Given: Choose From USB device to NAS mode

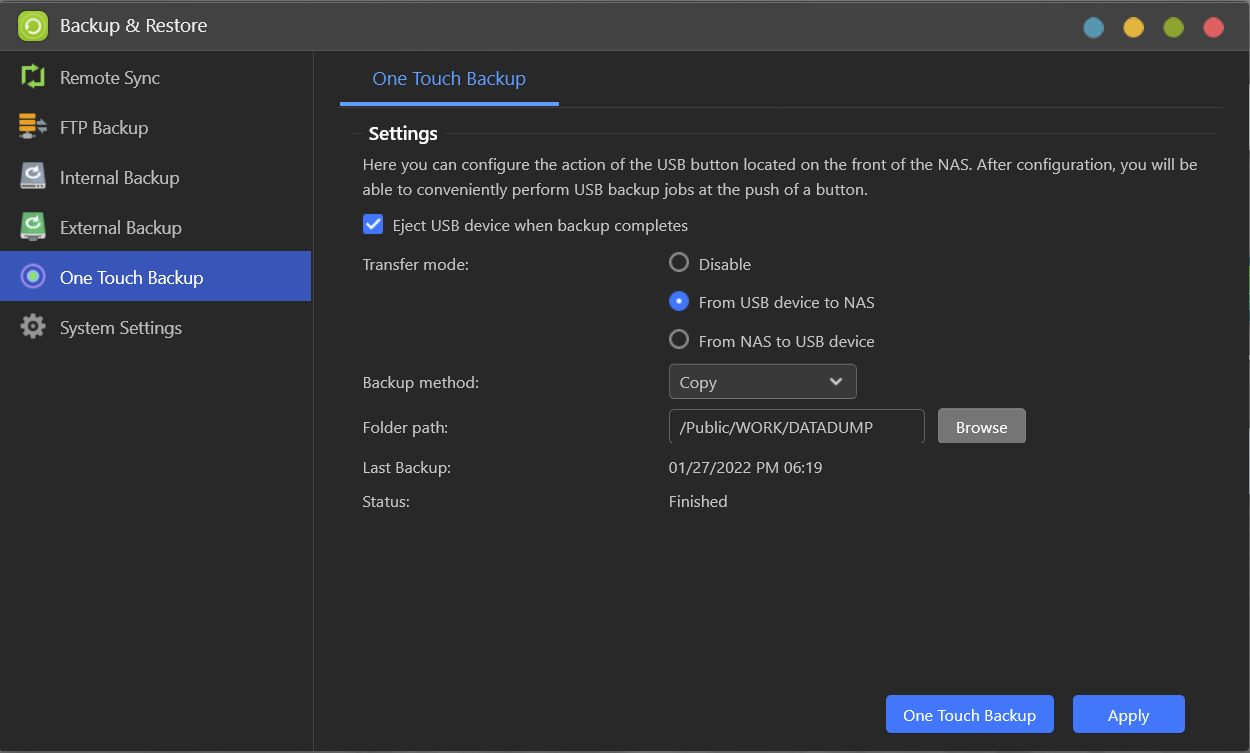Looking at the screenshot, I should coord(679,301).
